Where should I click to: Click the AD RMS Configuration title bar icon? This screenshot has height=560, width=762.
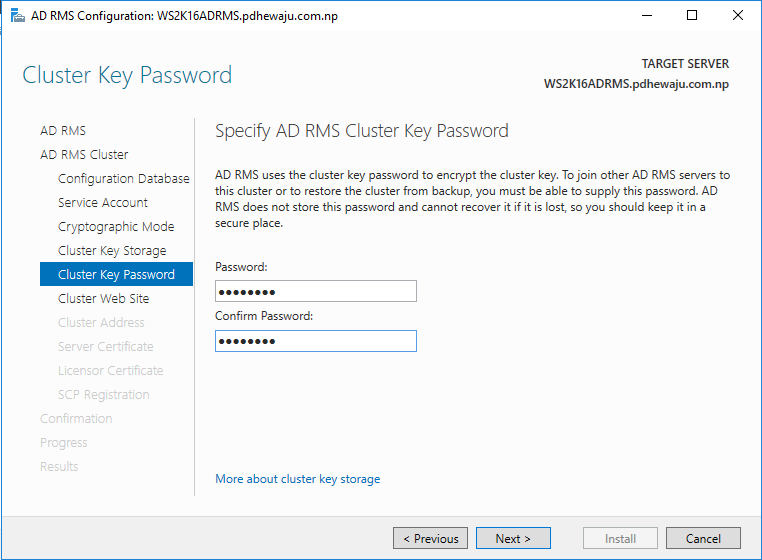17,16
